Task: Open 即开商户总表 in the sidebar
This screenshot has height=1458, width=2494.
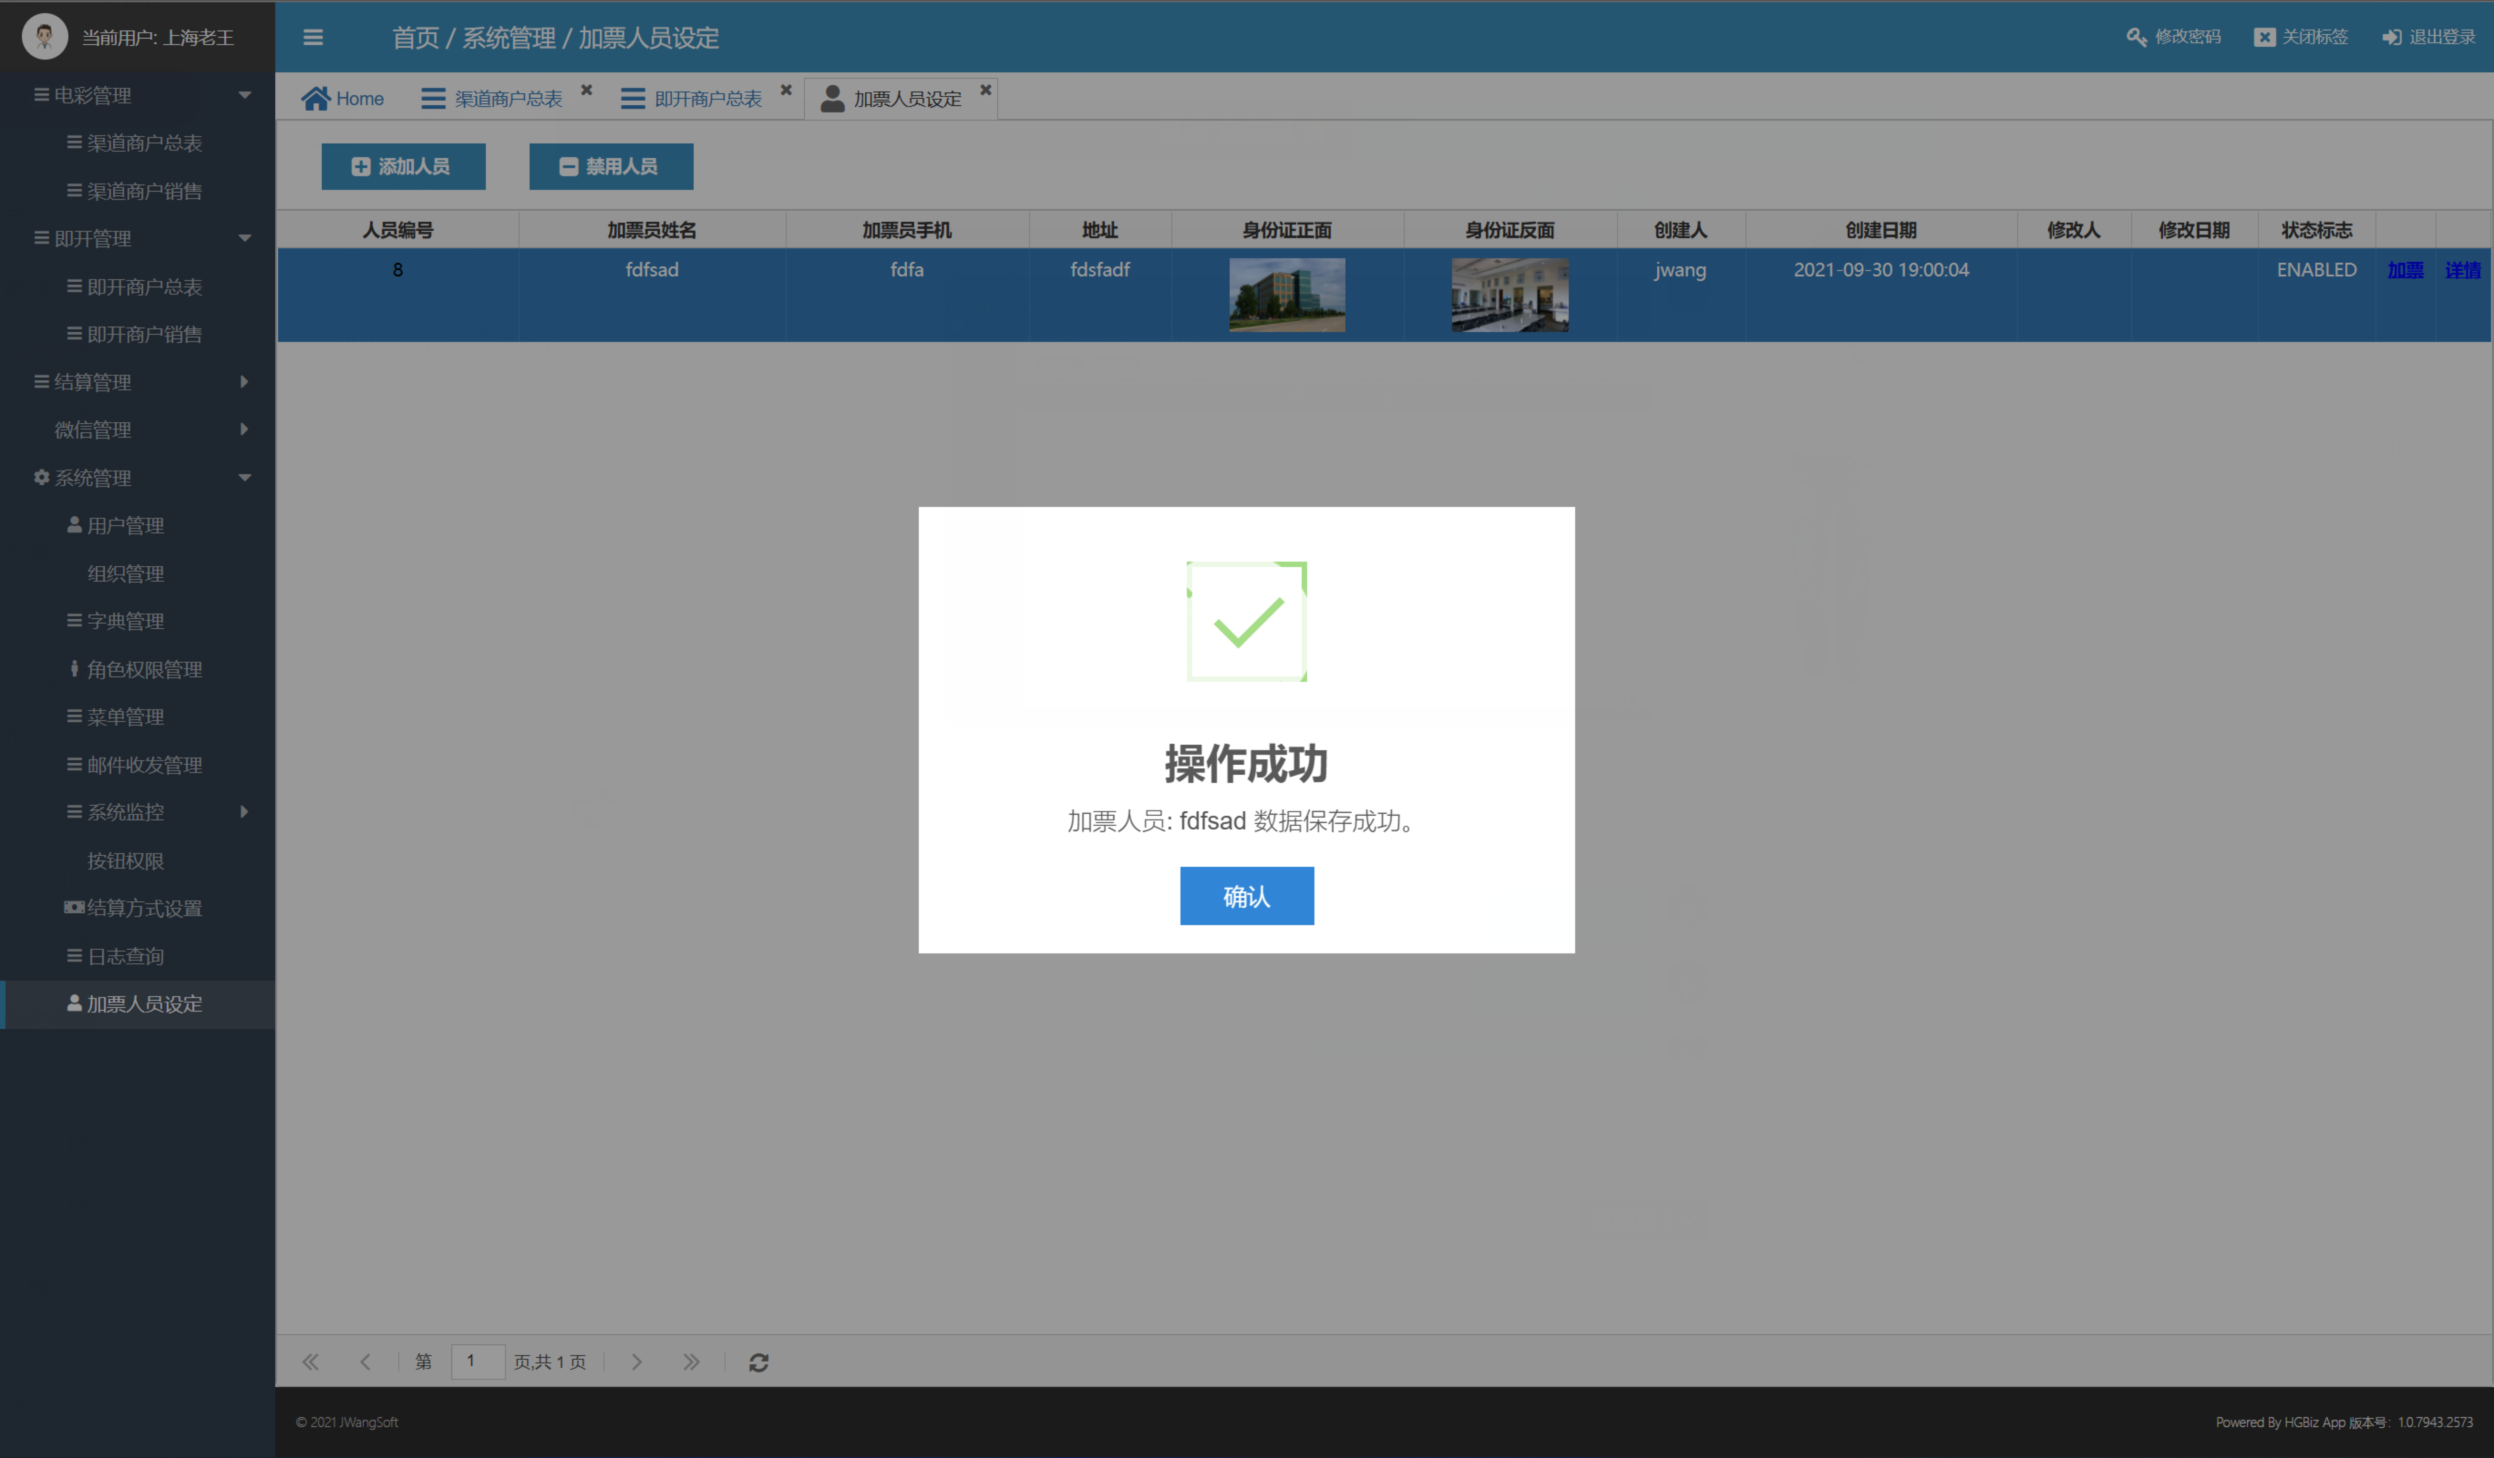Action: click(x=138, y=286)
